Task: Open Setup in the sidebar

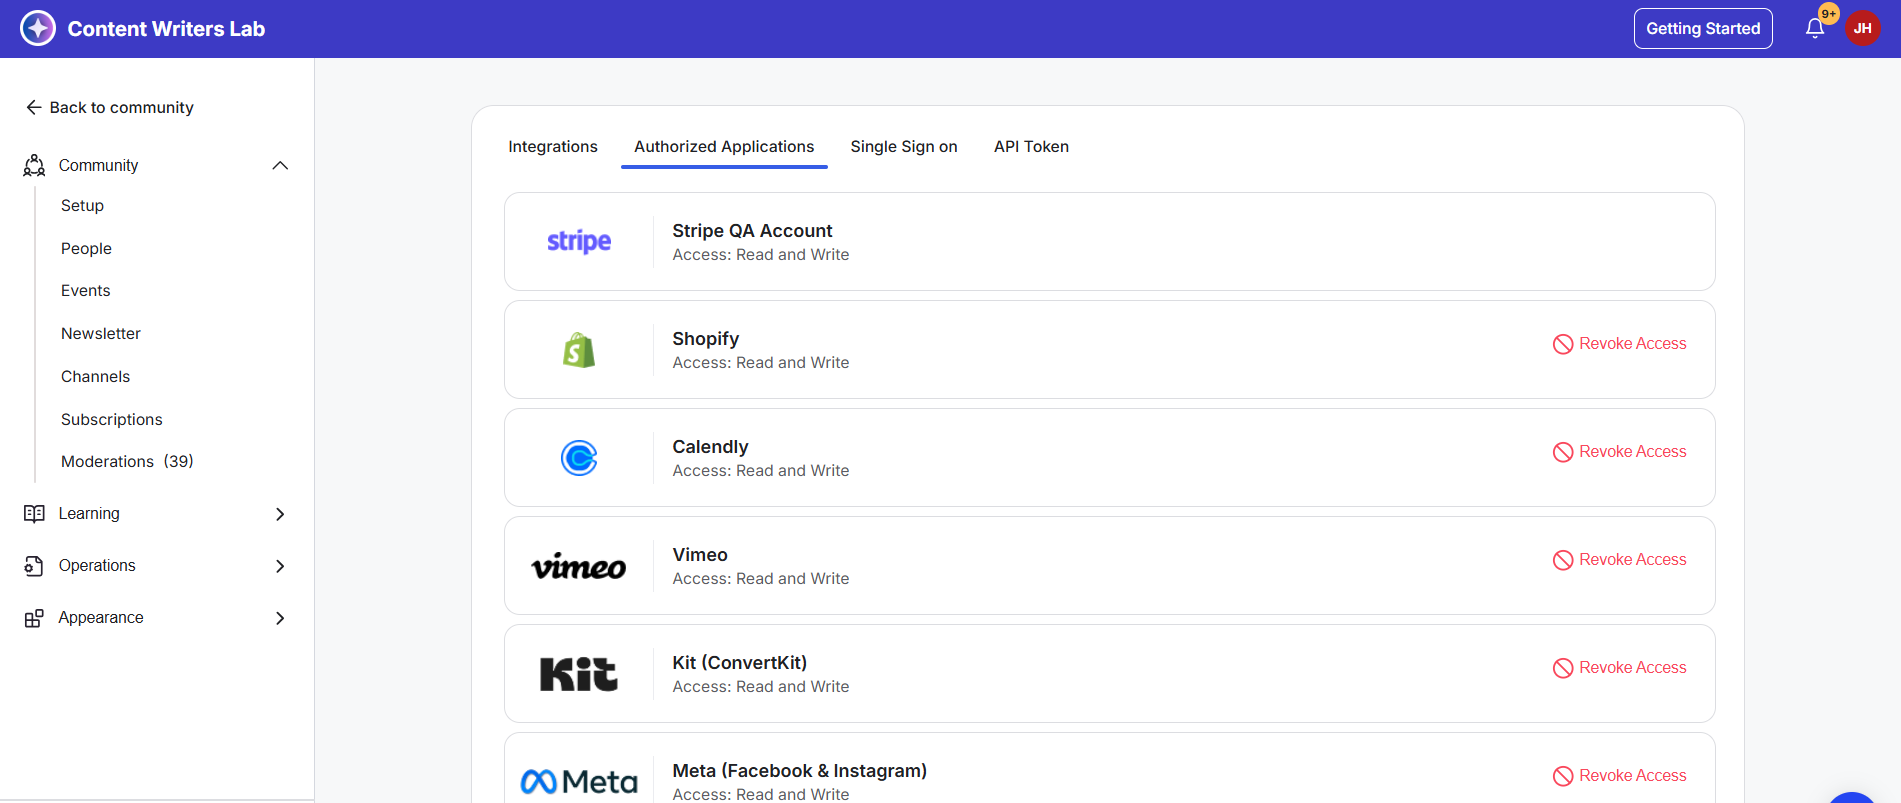Action: tap(82, 205)
